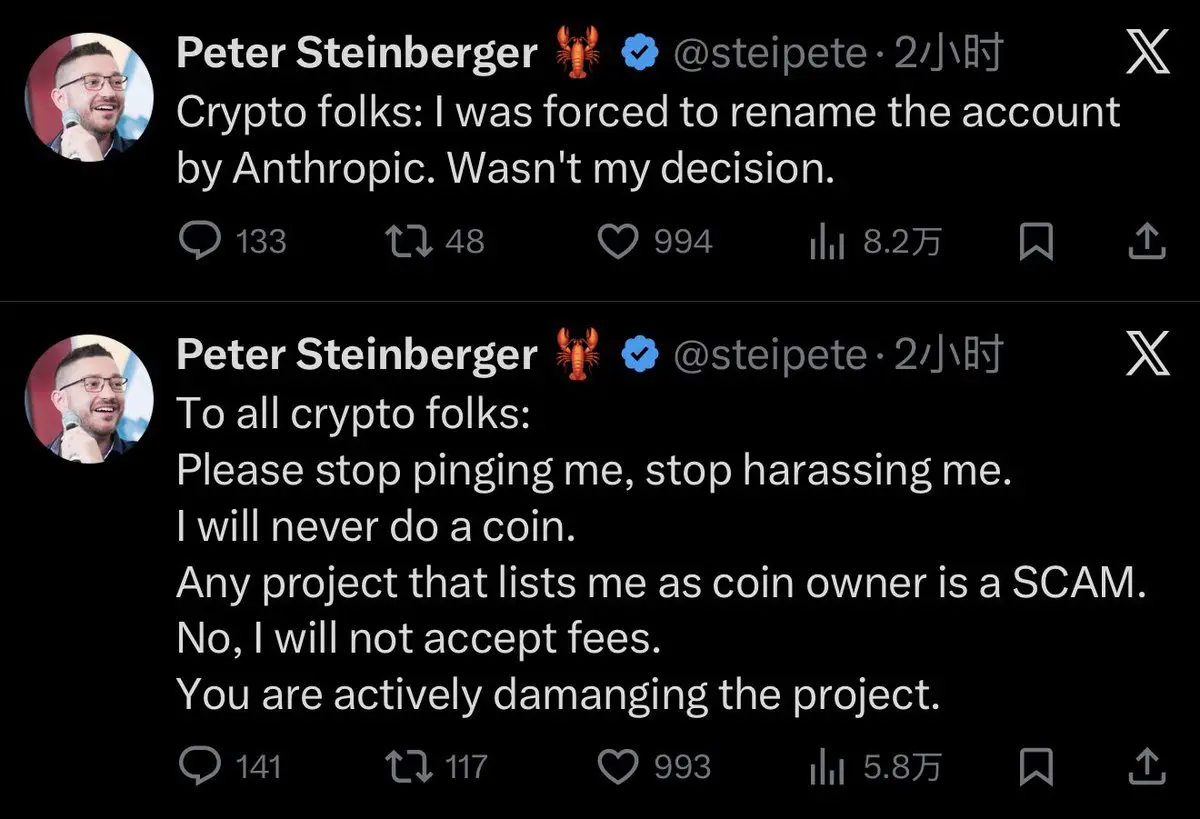The height and width of the screenshot is (819, 1200).
Task: Open Peter Steinberger name on first tweet
Action: coord(357,54)
